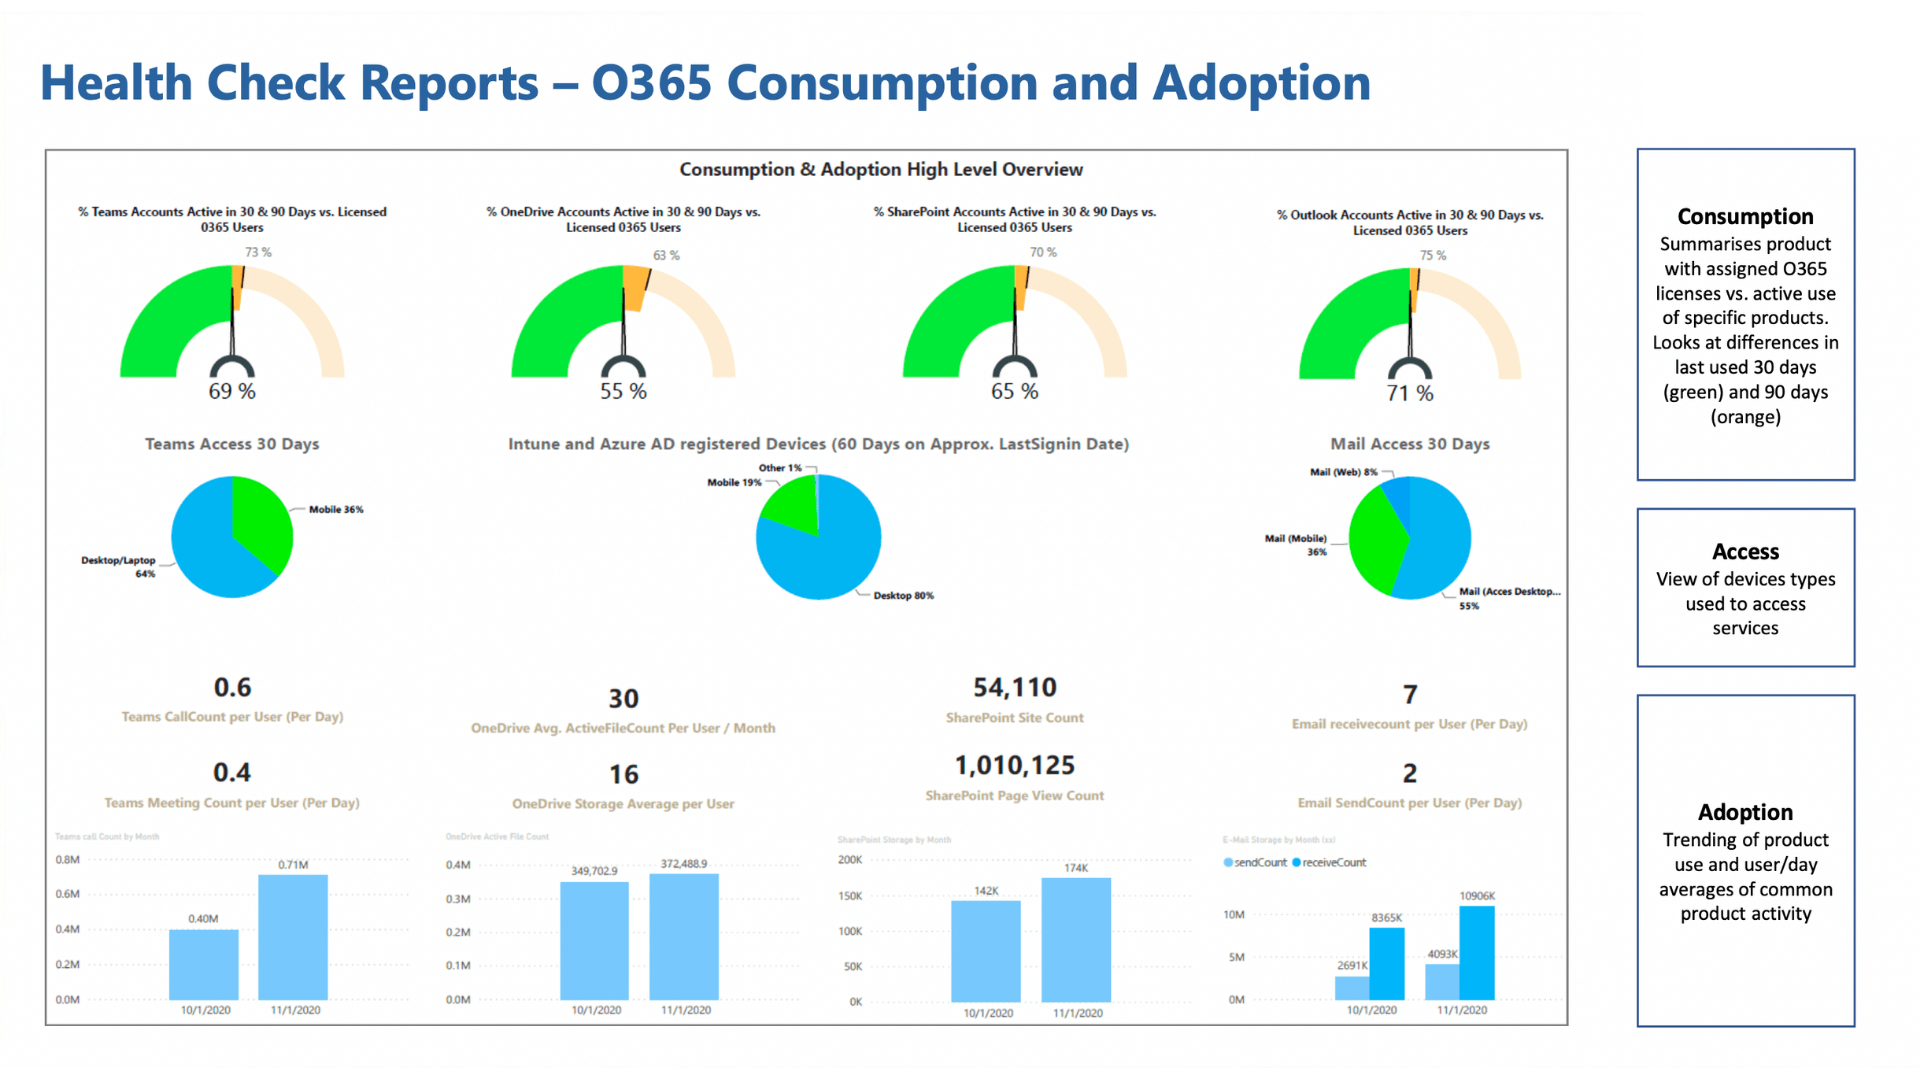The width and height of the screenshot is (1920, 1080).
Task: Click the 54,110 SharePoint Site Count value
Action: [x=1015, y=687]
